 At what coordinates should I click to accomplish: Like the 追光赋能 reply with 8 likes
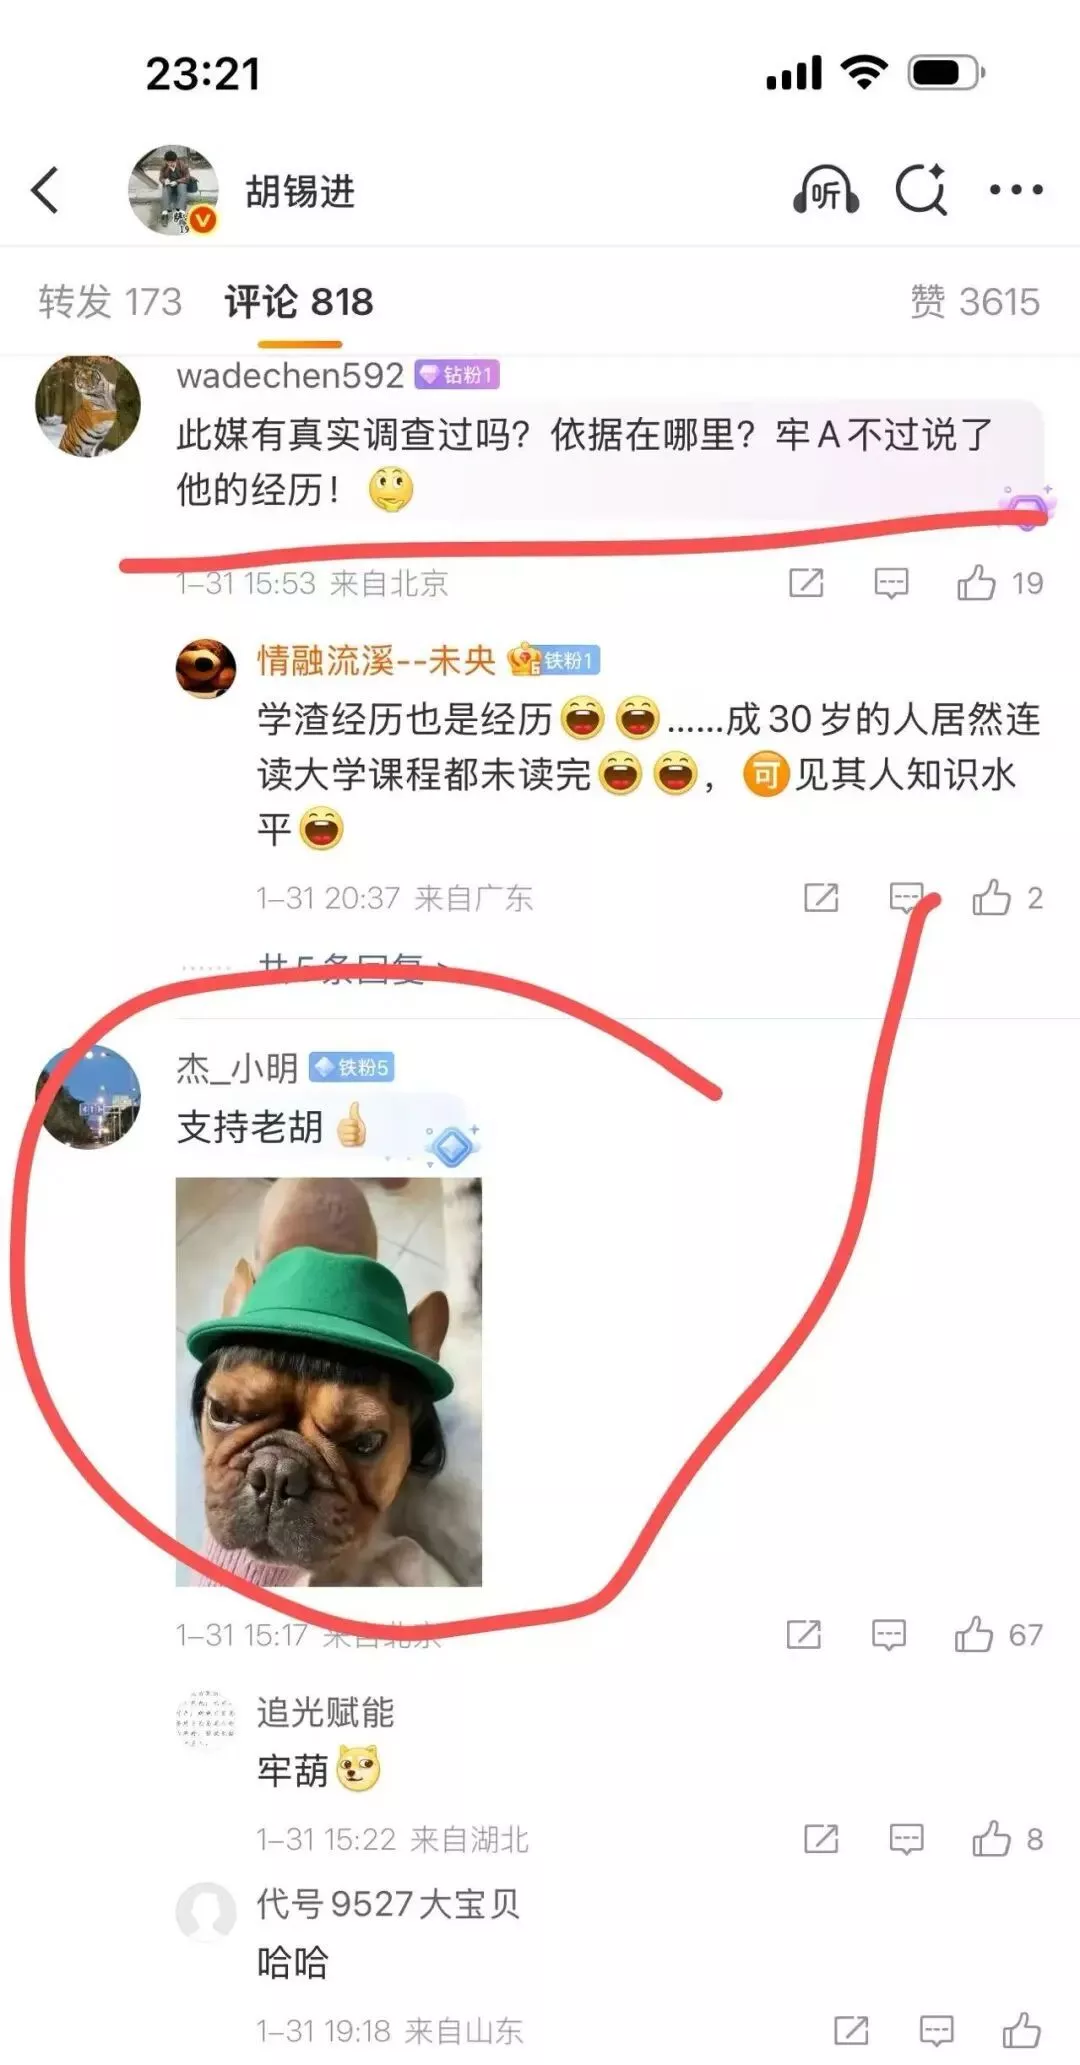click(991, 1838)
